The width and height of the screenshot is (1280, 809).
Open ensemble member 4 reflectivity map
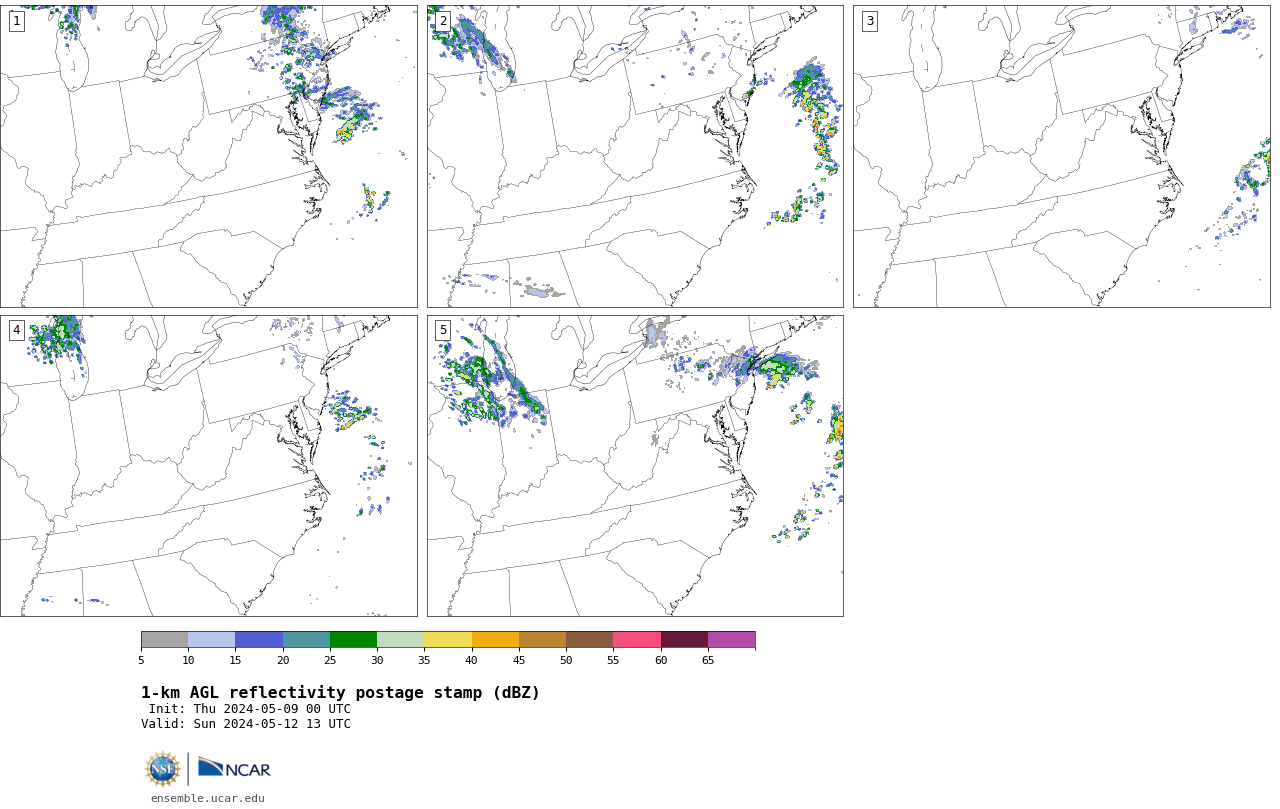[x=209, y=466]
